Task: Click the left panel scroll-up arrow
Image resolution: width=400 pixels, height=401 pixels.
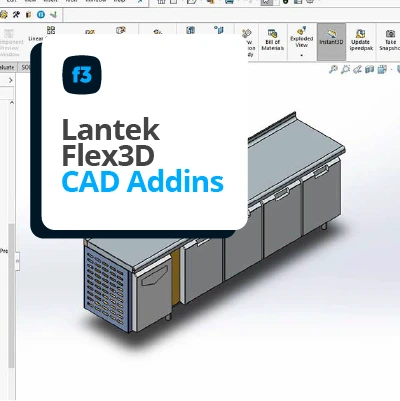Action: (x=12, y=103)
